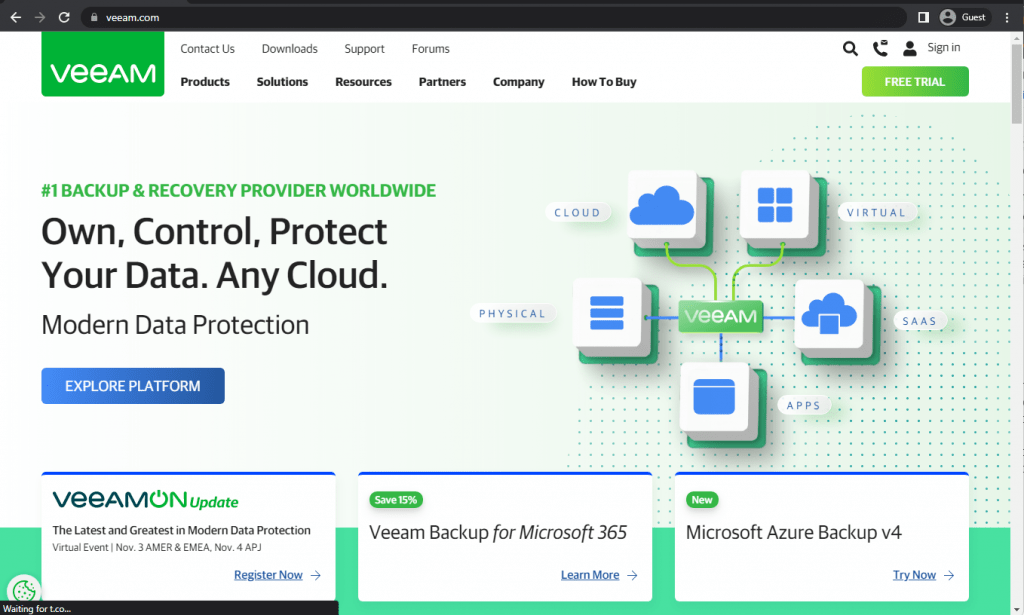Click the search magnifier icon

coord(850,48)
